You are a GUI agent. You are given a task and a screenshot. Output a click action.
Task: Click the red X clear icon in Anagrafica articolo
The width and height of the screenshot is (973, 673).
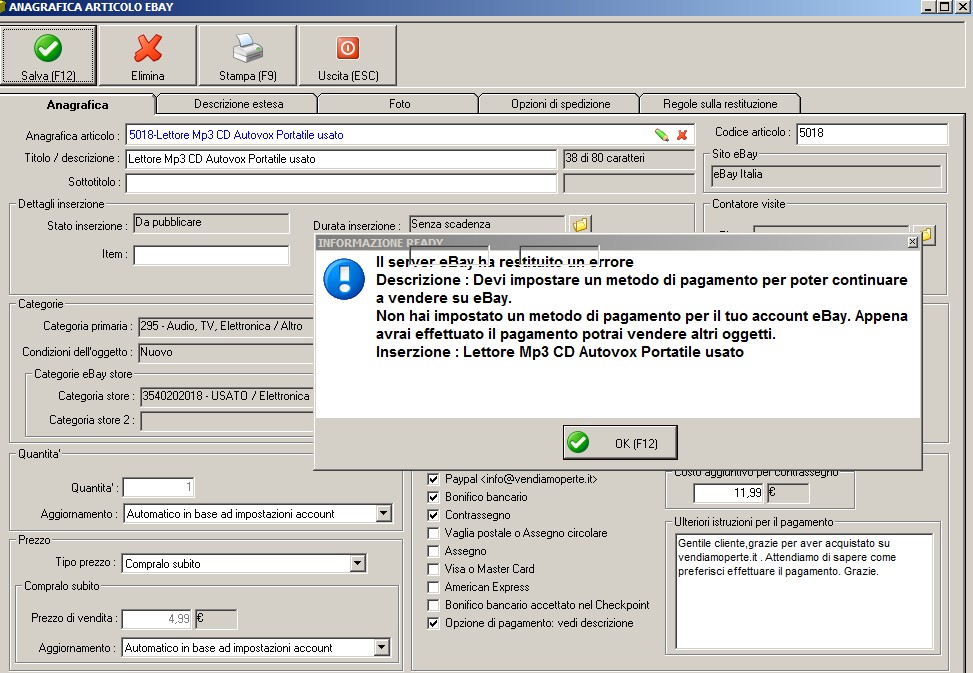coord(682,135)
